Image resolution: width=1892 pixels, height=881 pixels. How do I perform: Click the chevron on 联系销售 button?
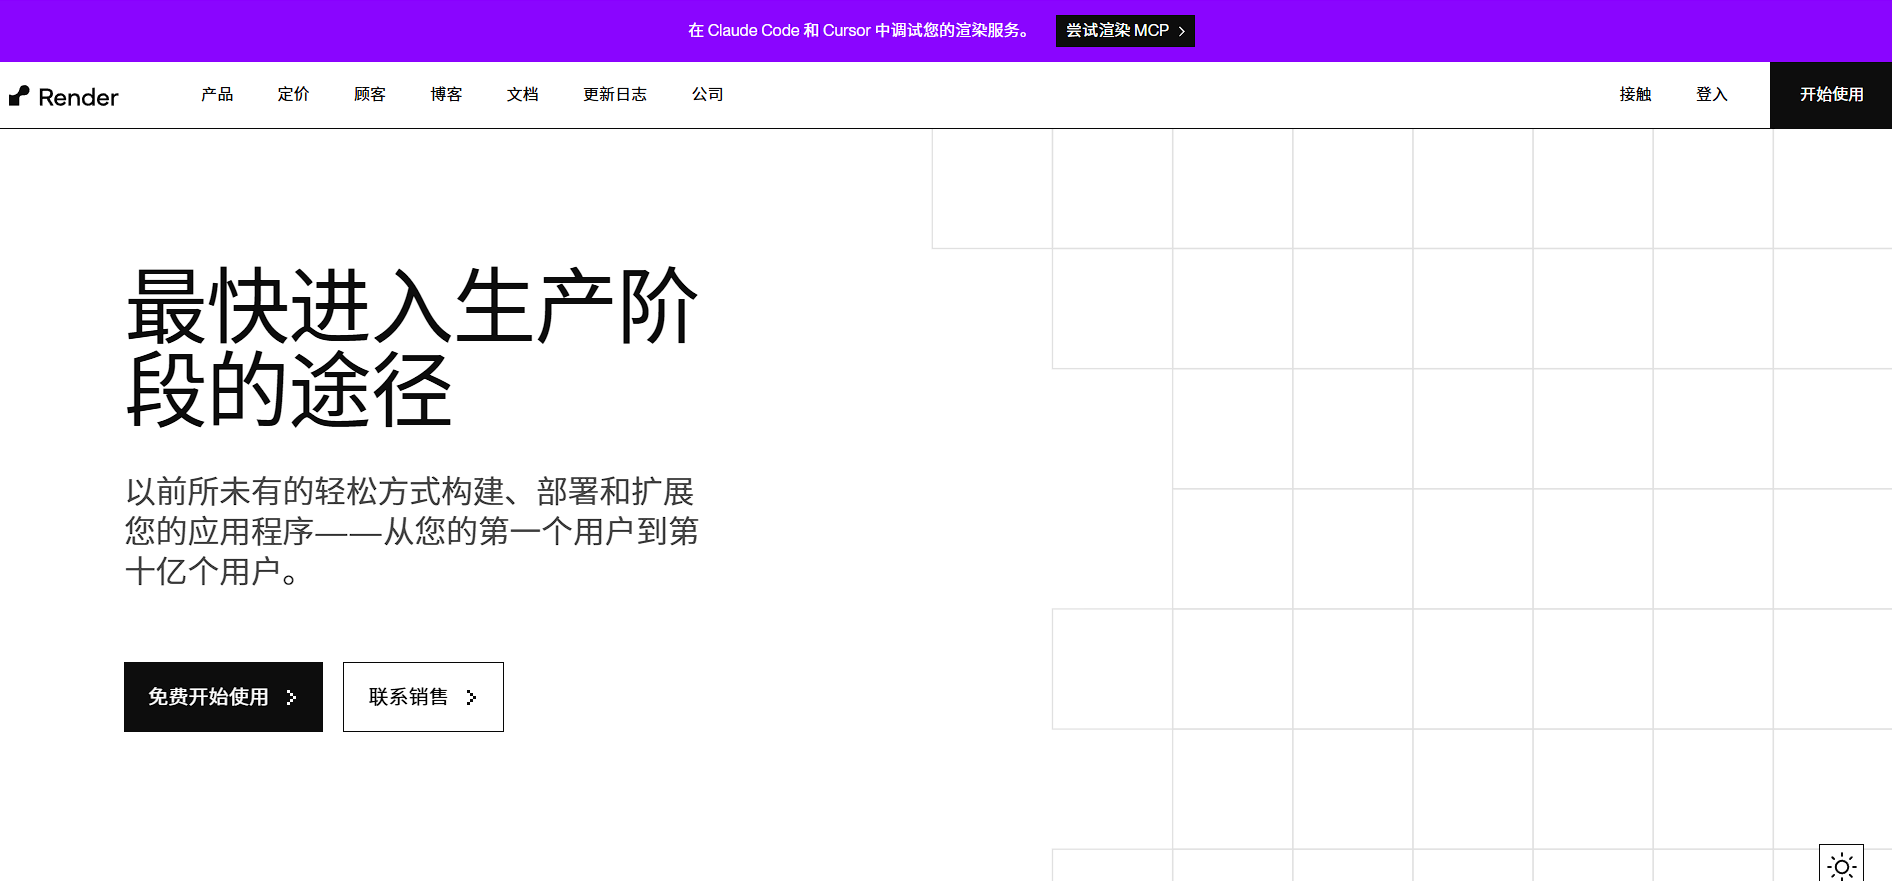coord(471,698)
